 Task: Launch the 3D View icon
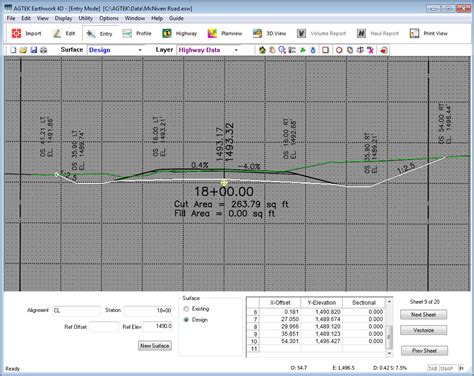[257, 33]
